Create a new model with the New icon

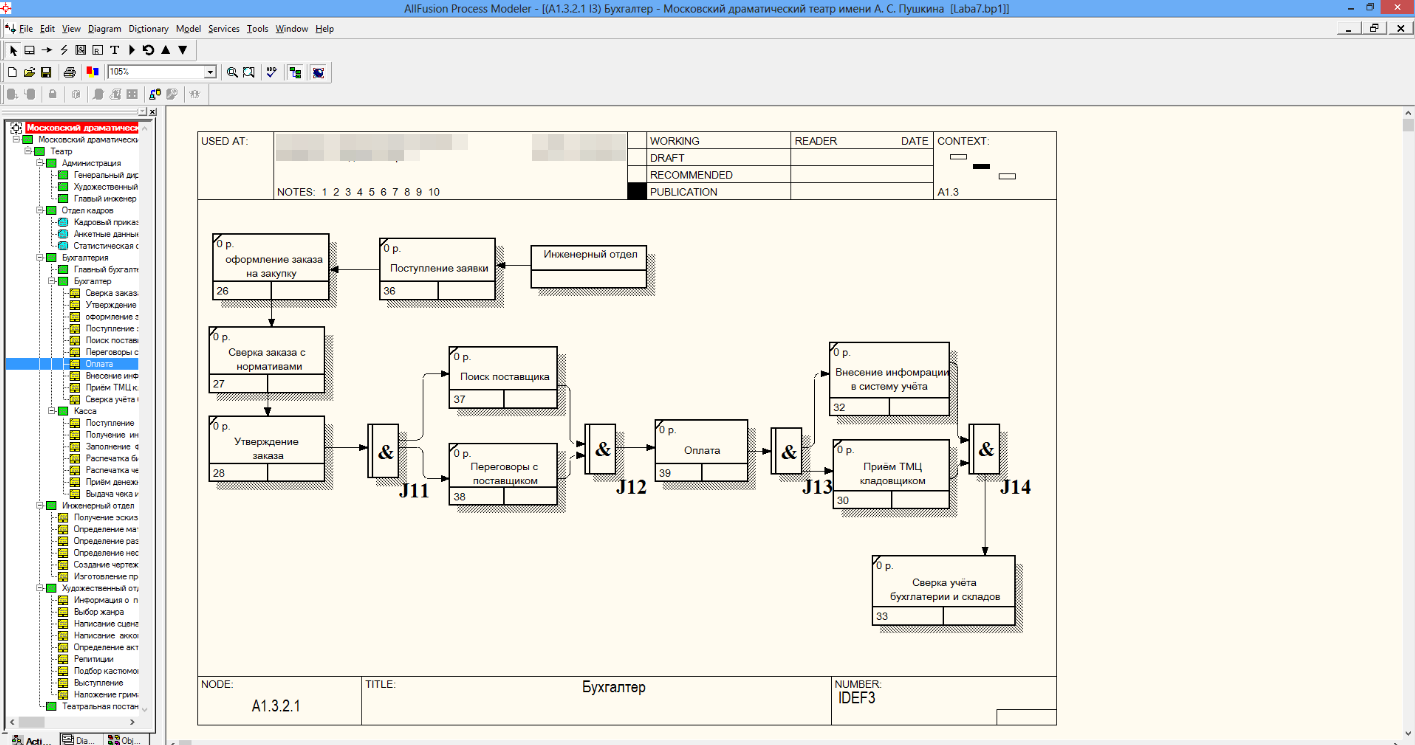click(x=13, y=72)
